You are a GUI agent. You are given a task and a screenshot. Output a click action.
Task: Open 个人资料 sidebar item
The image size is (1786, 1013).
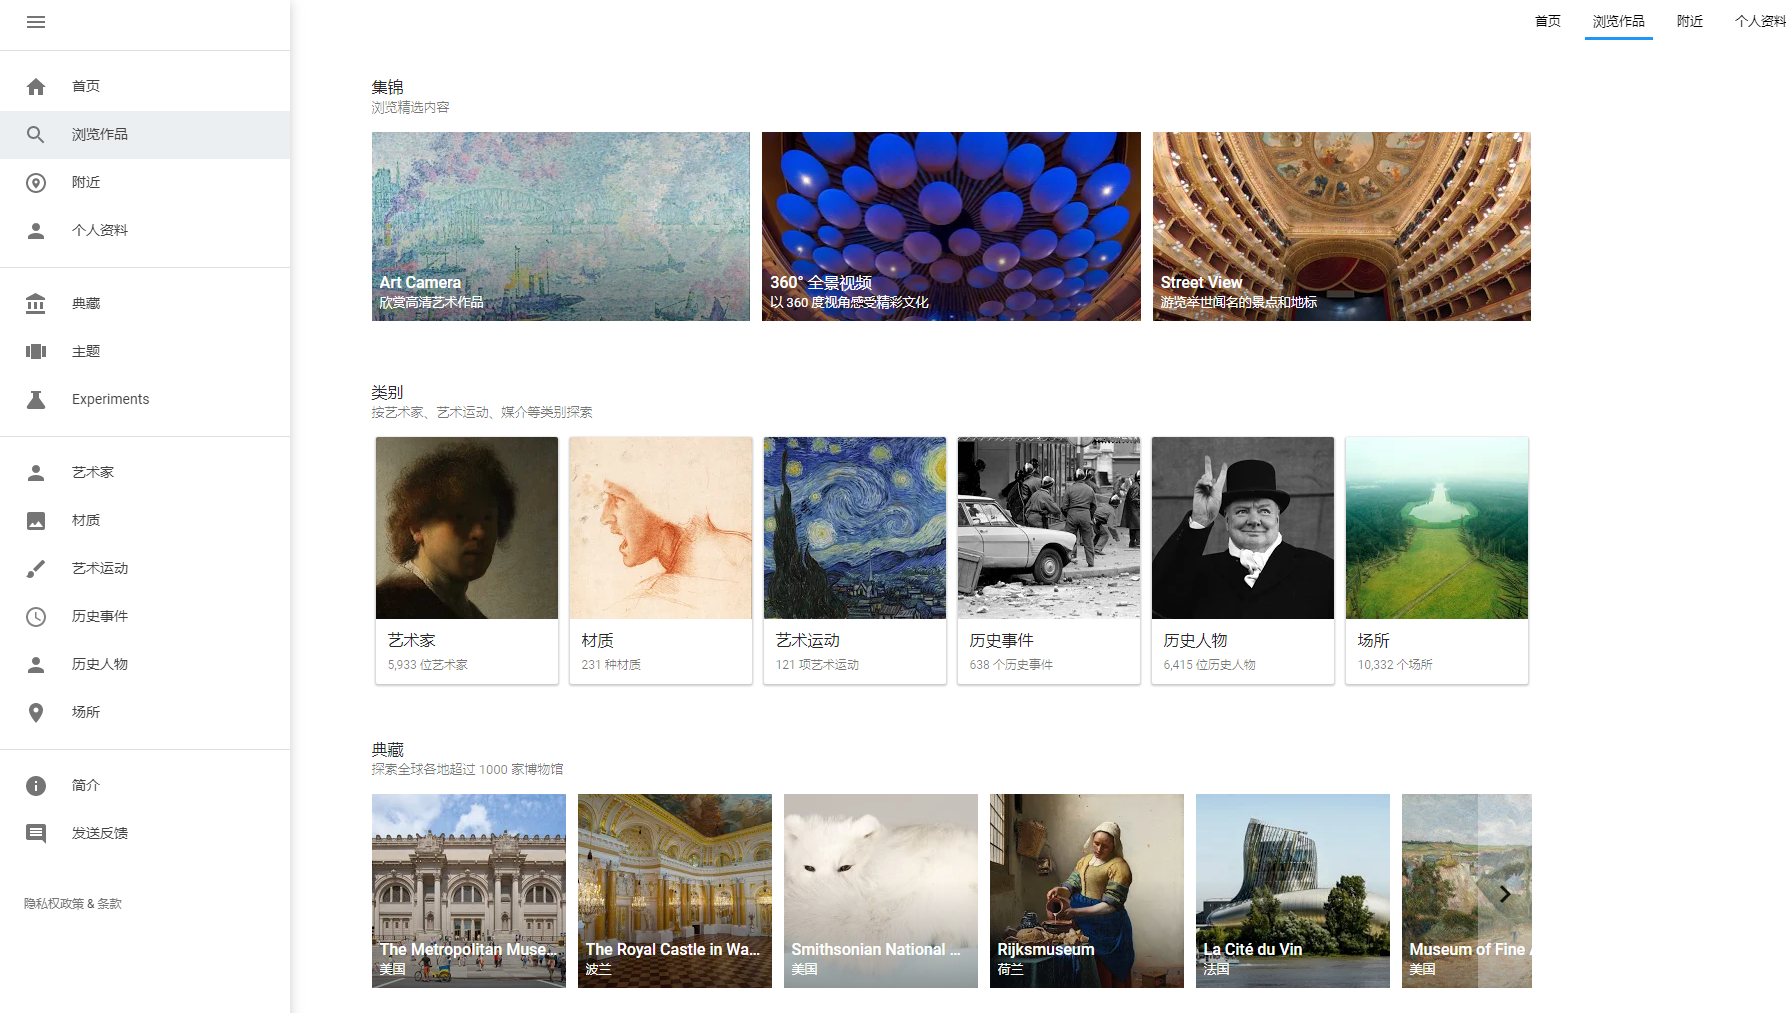[145, 230]
